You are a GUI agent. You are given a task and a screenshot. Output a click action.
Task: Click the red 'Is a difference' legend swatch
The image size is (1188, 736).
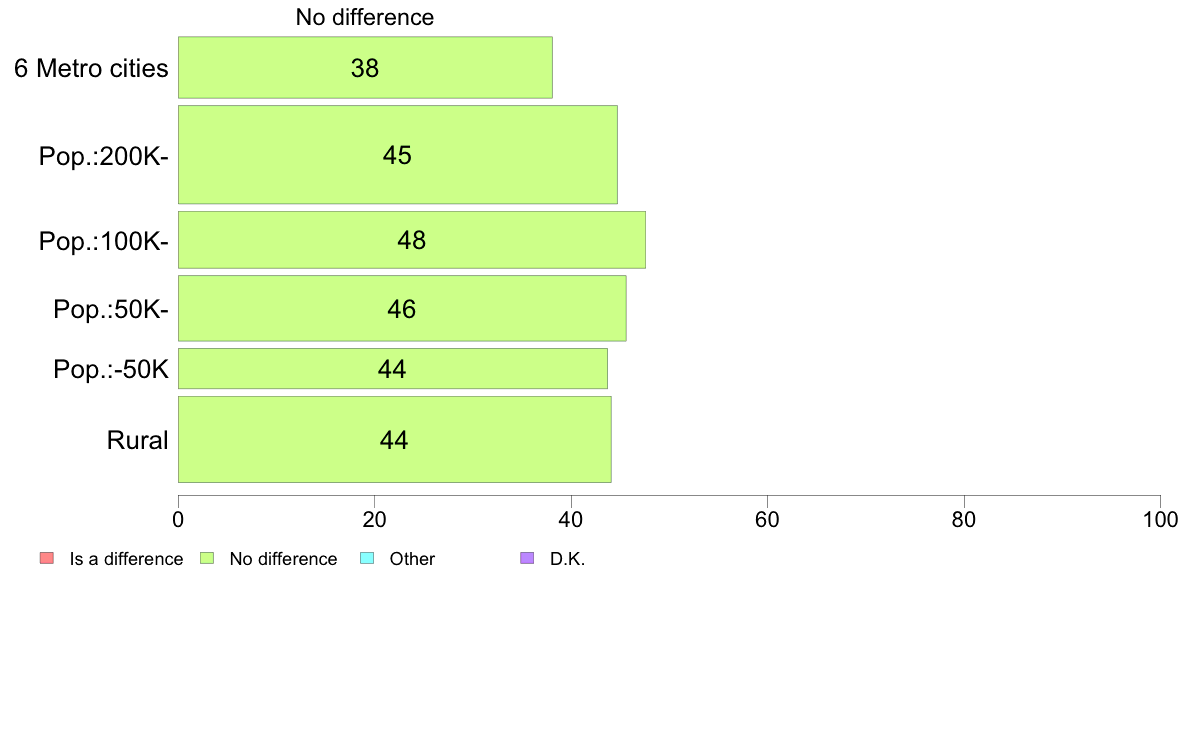[47, 559]
